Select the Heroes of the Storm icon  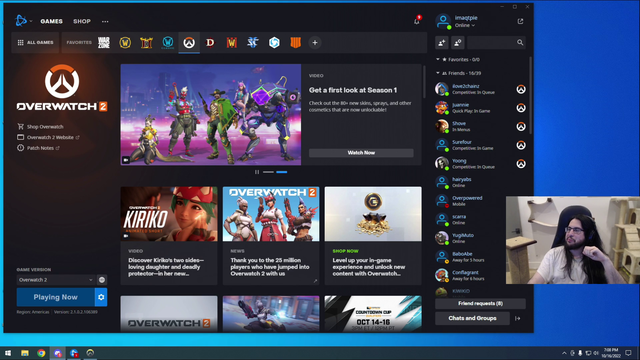[x=274, y=42]
